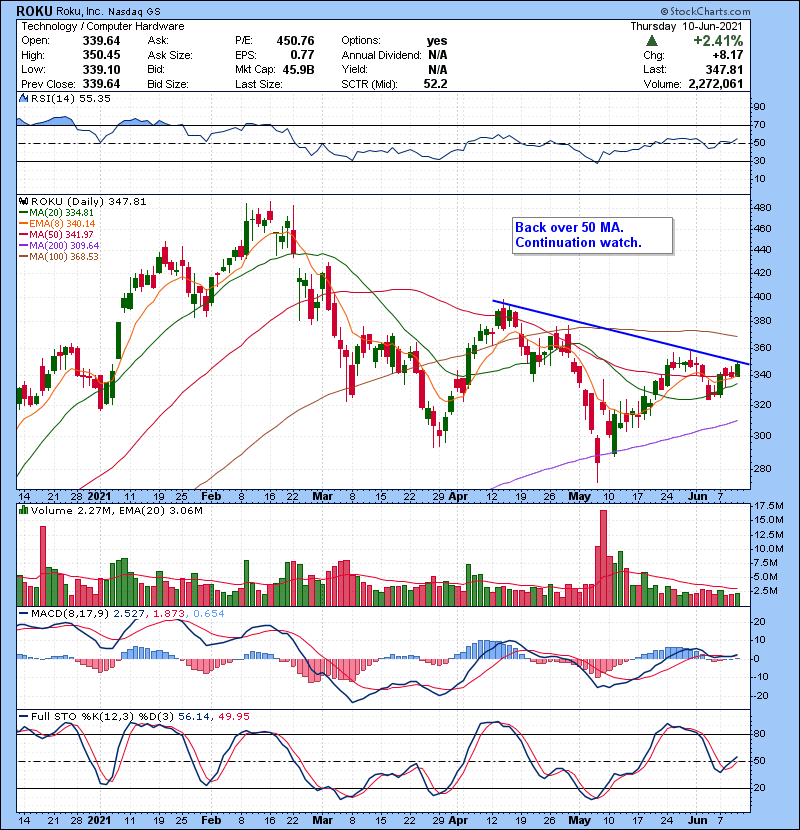
Task: Select the green up-arrow change indicator
Action: pyautogui.click(x=652, y=40)
